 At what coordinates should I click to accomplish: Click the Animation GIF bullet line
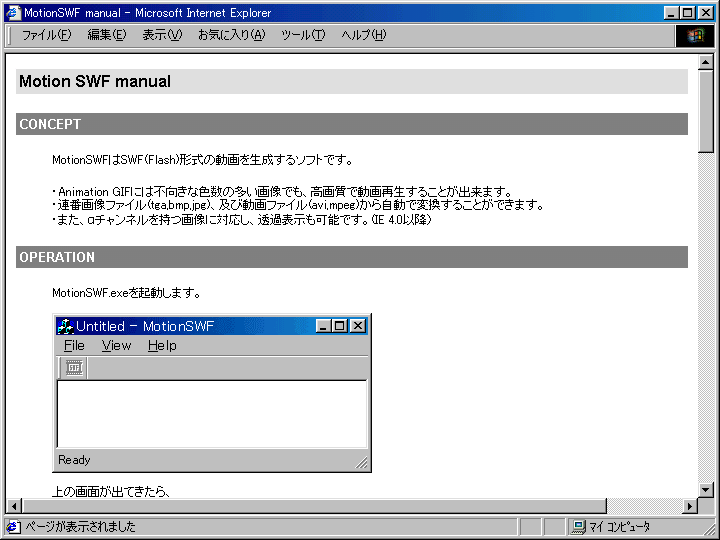pyautogui.click(x=281, y=191)
